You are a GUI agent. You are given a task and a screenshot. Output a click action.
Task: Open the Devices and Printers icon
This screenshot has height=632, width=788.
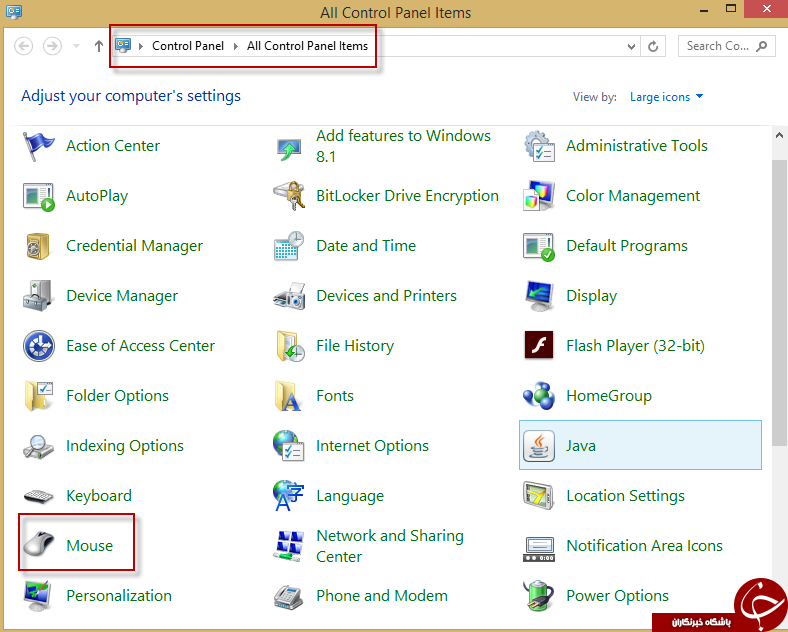(x=288, y=296)
